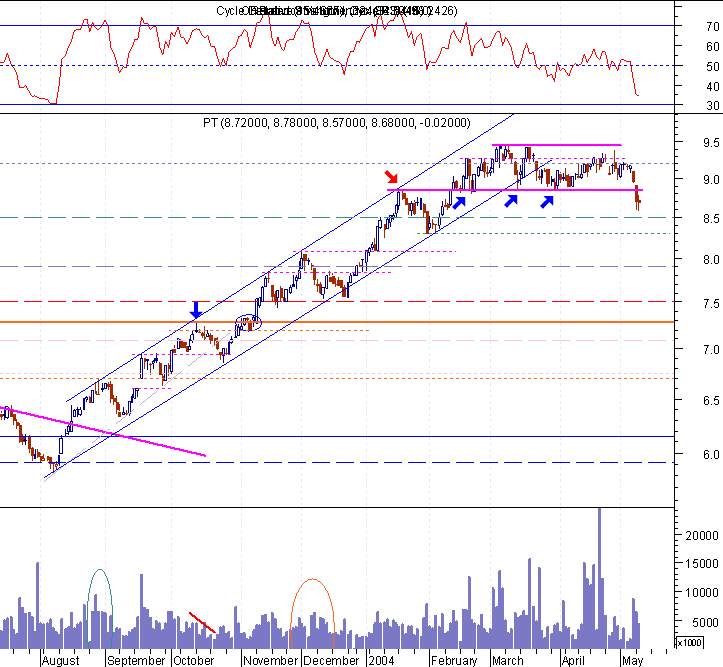The height and width of the screenshot is (667, 723).
Task: Click the 7.5 price axis label
Action: click(711, 303)
